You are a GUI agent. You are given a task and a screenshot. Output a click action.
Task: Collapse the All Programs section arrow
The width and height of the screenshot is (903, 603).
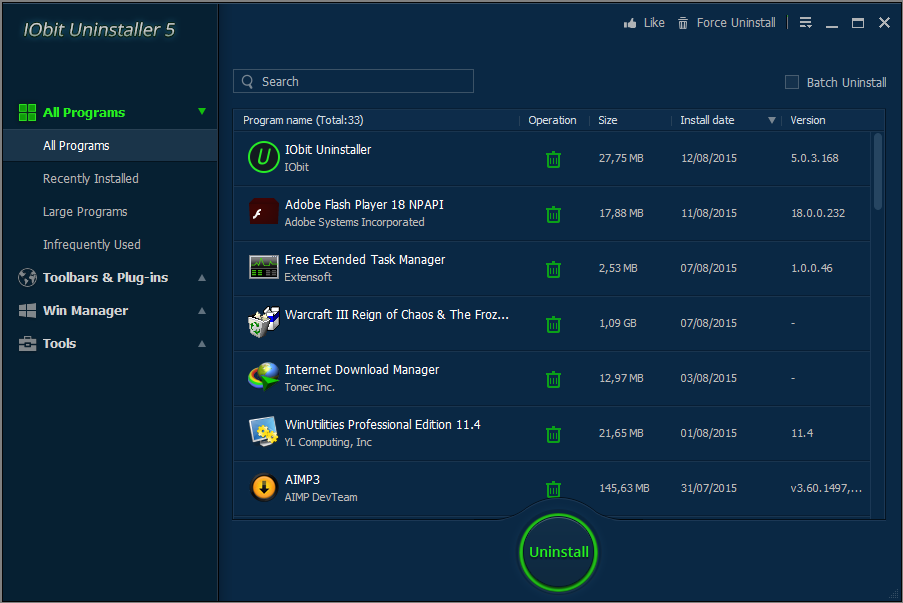coord(202,111)
